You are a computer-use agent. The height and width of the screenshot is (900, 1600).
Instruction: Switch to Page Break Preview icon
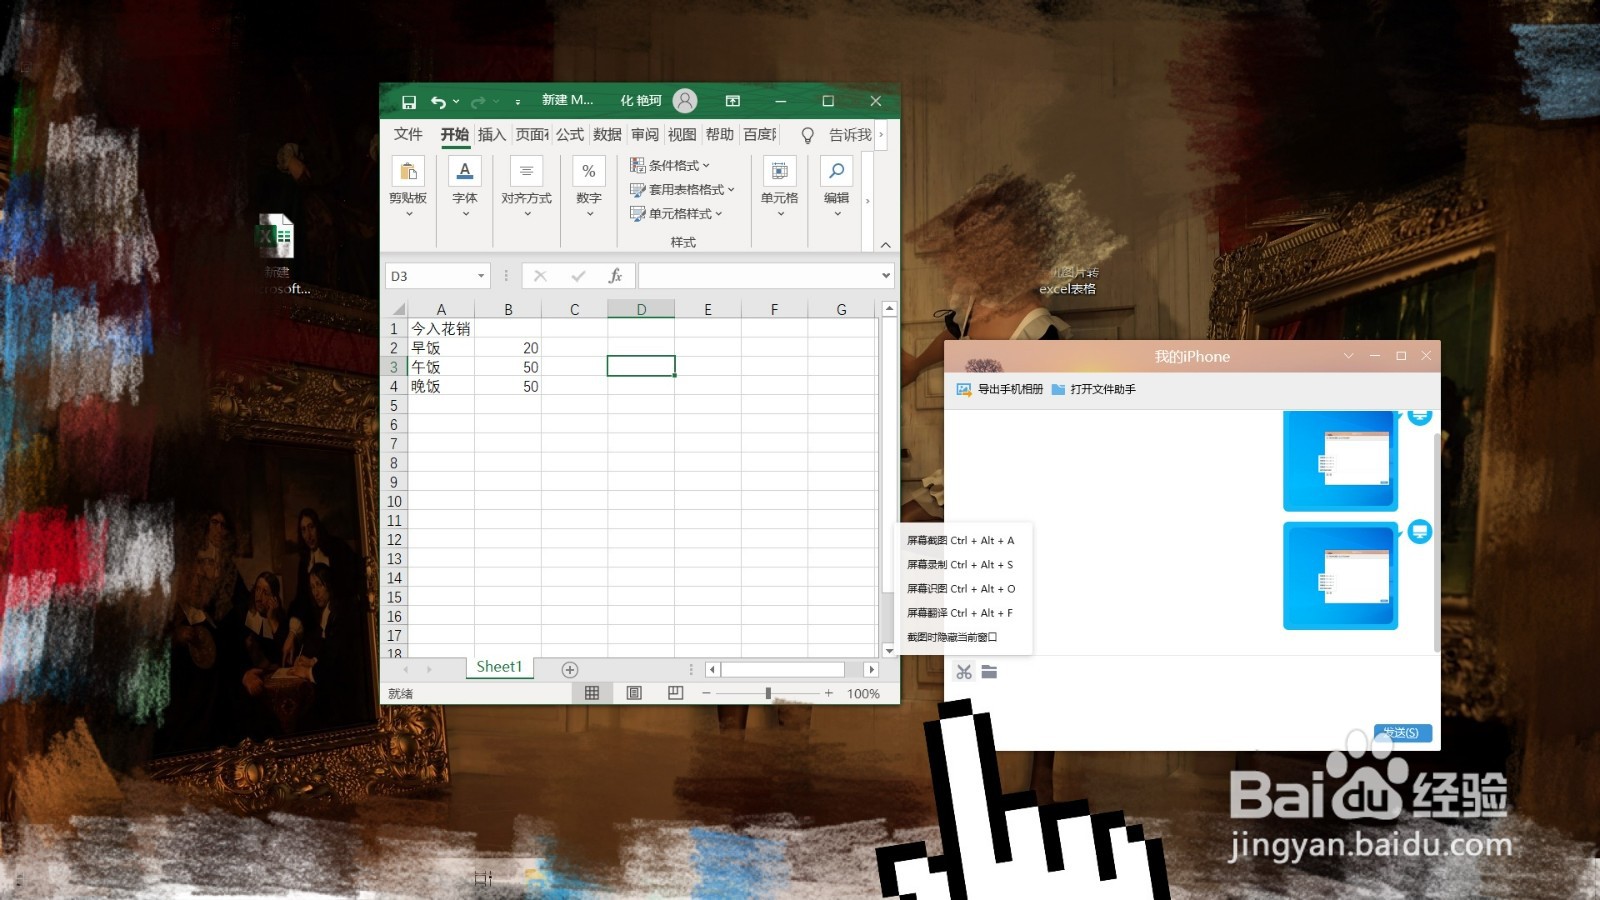(676, 693)
